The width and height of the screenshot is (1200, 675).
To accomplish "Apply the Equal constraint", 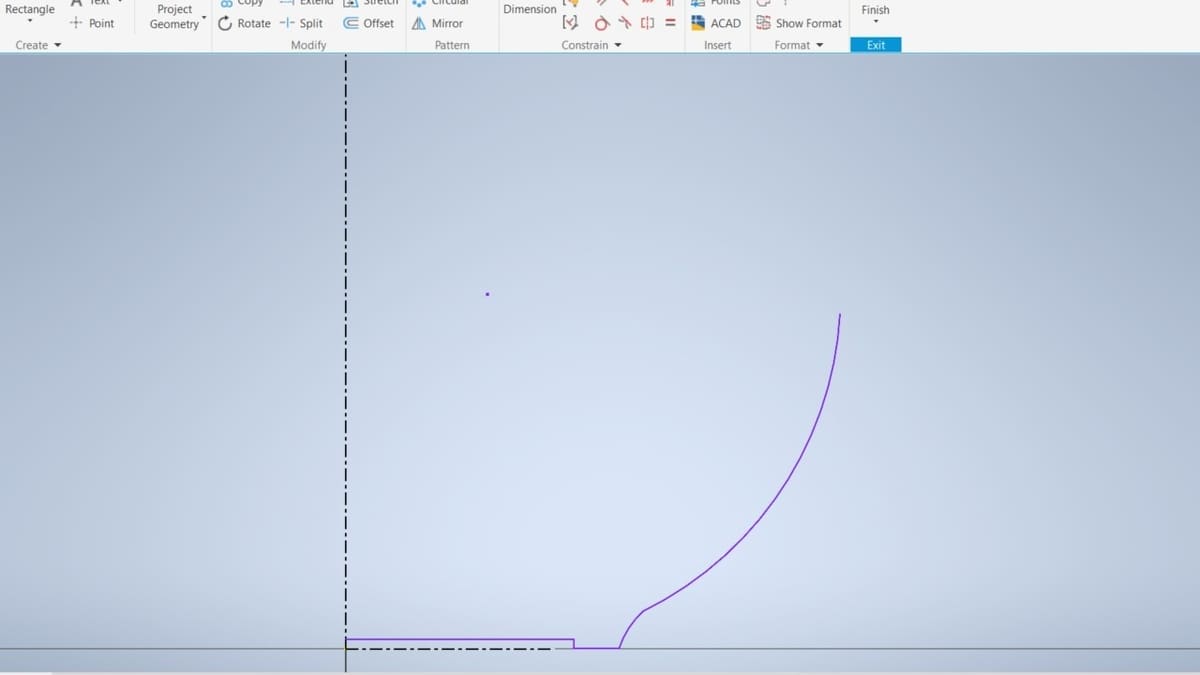I will point(670,23).
